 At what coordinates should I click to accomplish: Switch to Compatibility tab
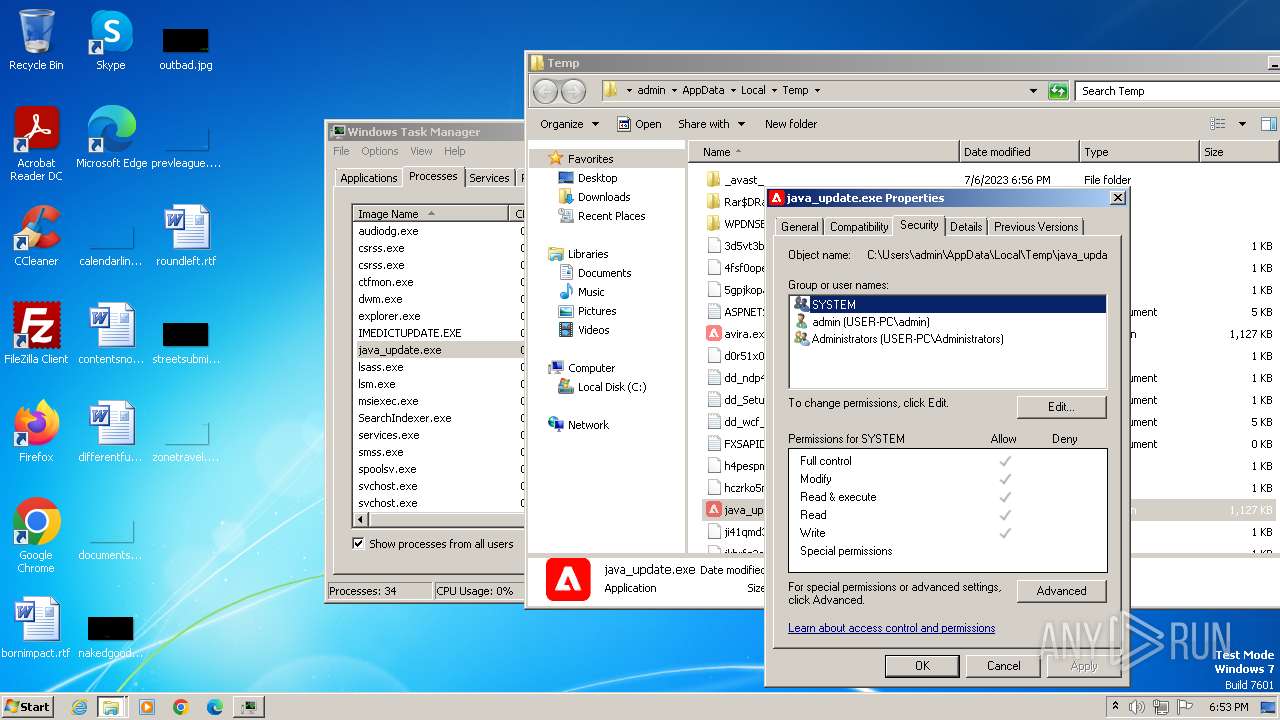[x=859, y=227]
